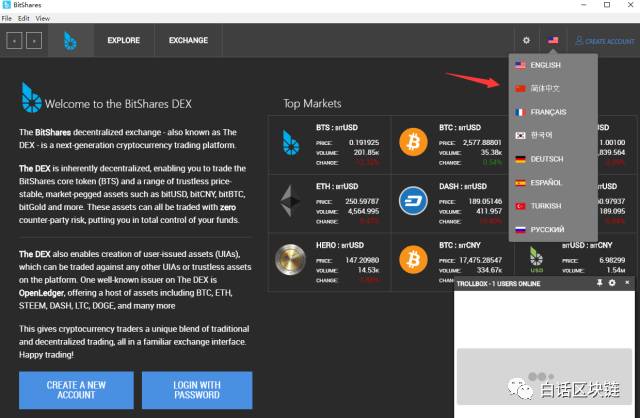Close the Trollbox chat panel
The width and height of the screenshot is (640, 418).
(627, 284)
